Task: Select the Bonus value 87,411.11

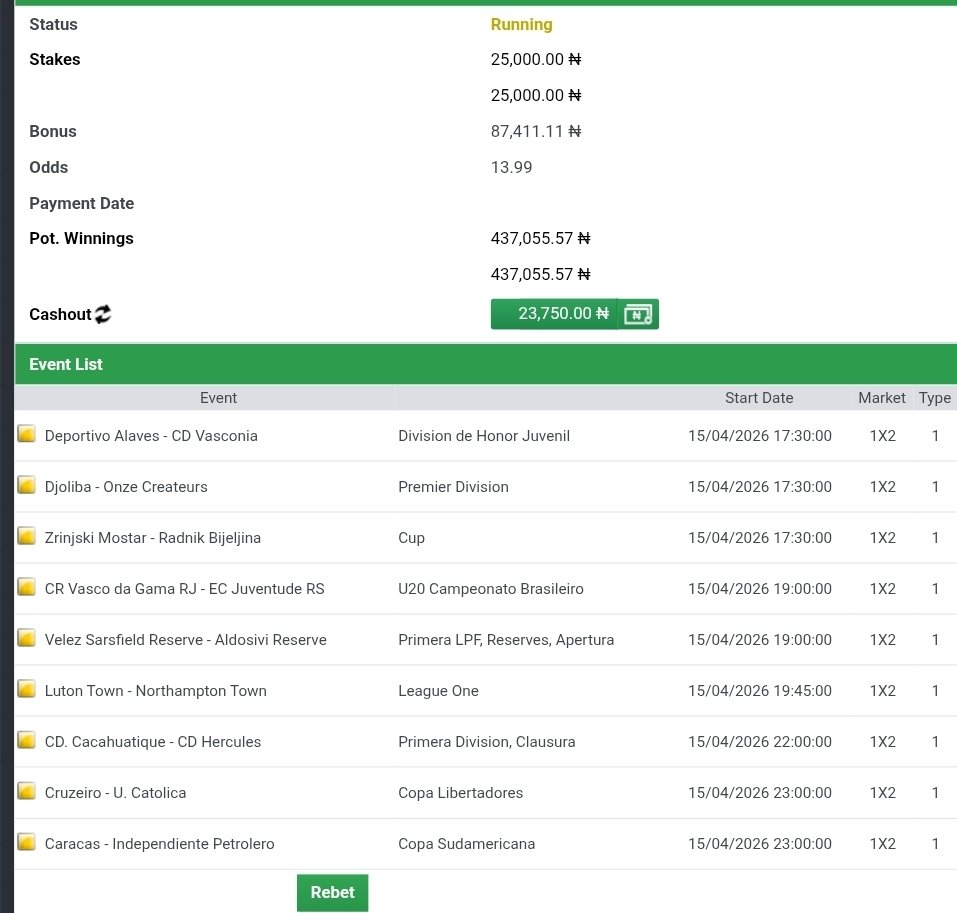Action: point(536,131)
